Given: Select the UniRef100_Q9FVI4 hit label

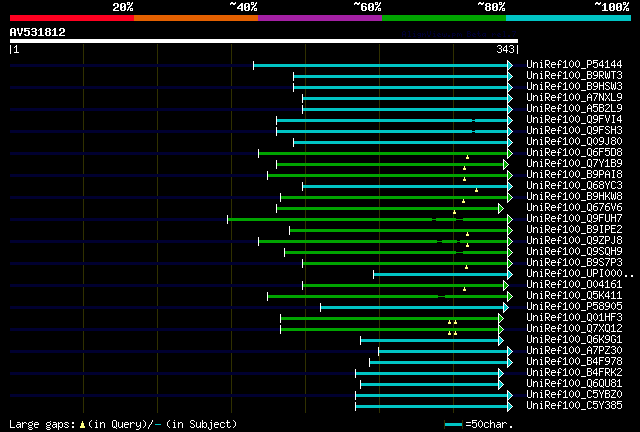Looking at the screenshot, I should (x=574, y=119).
